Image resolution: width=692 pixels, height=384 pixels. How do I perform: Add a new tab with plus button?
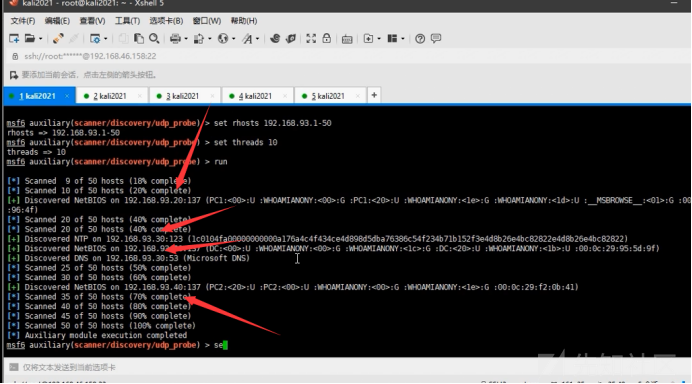(374, 95)
